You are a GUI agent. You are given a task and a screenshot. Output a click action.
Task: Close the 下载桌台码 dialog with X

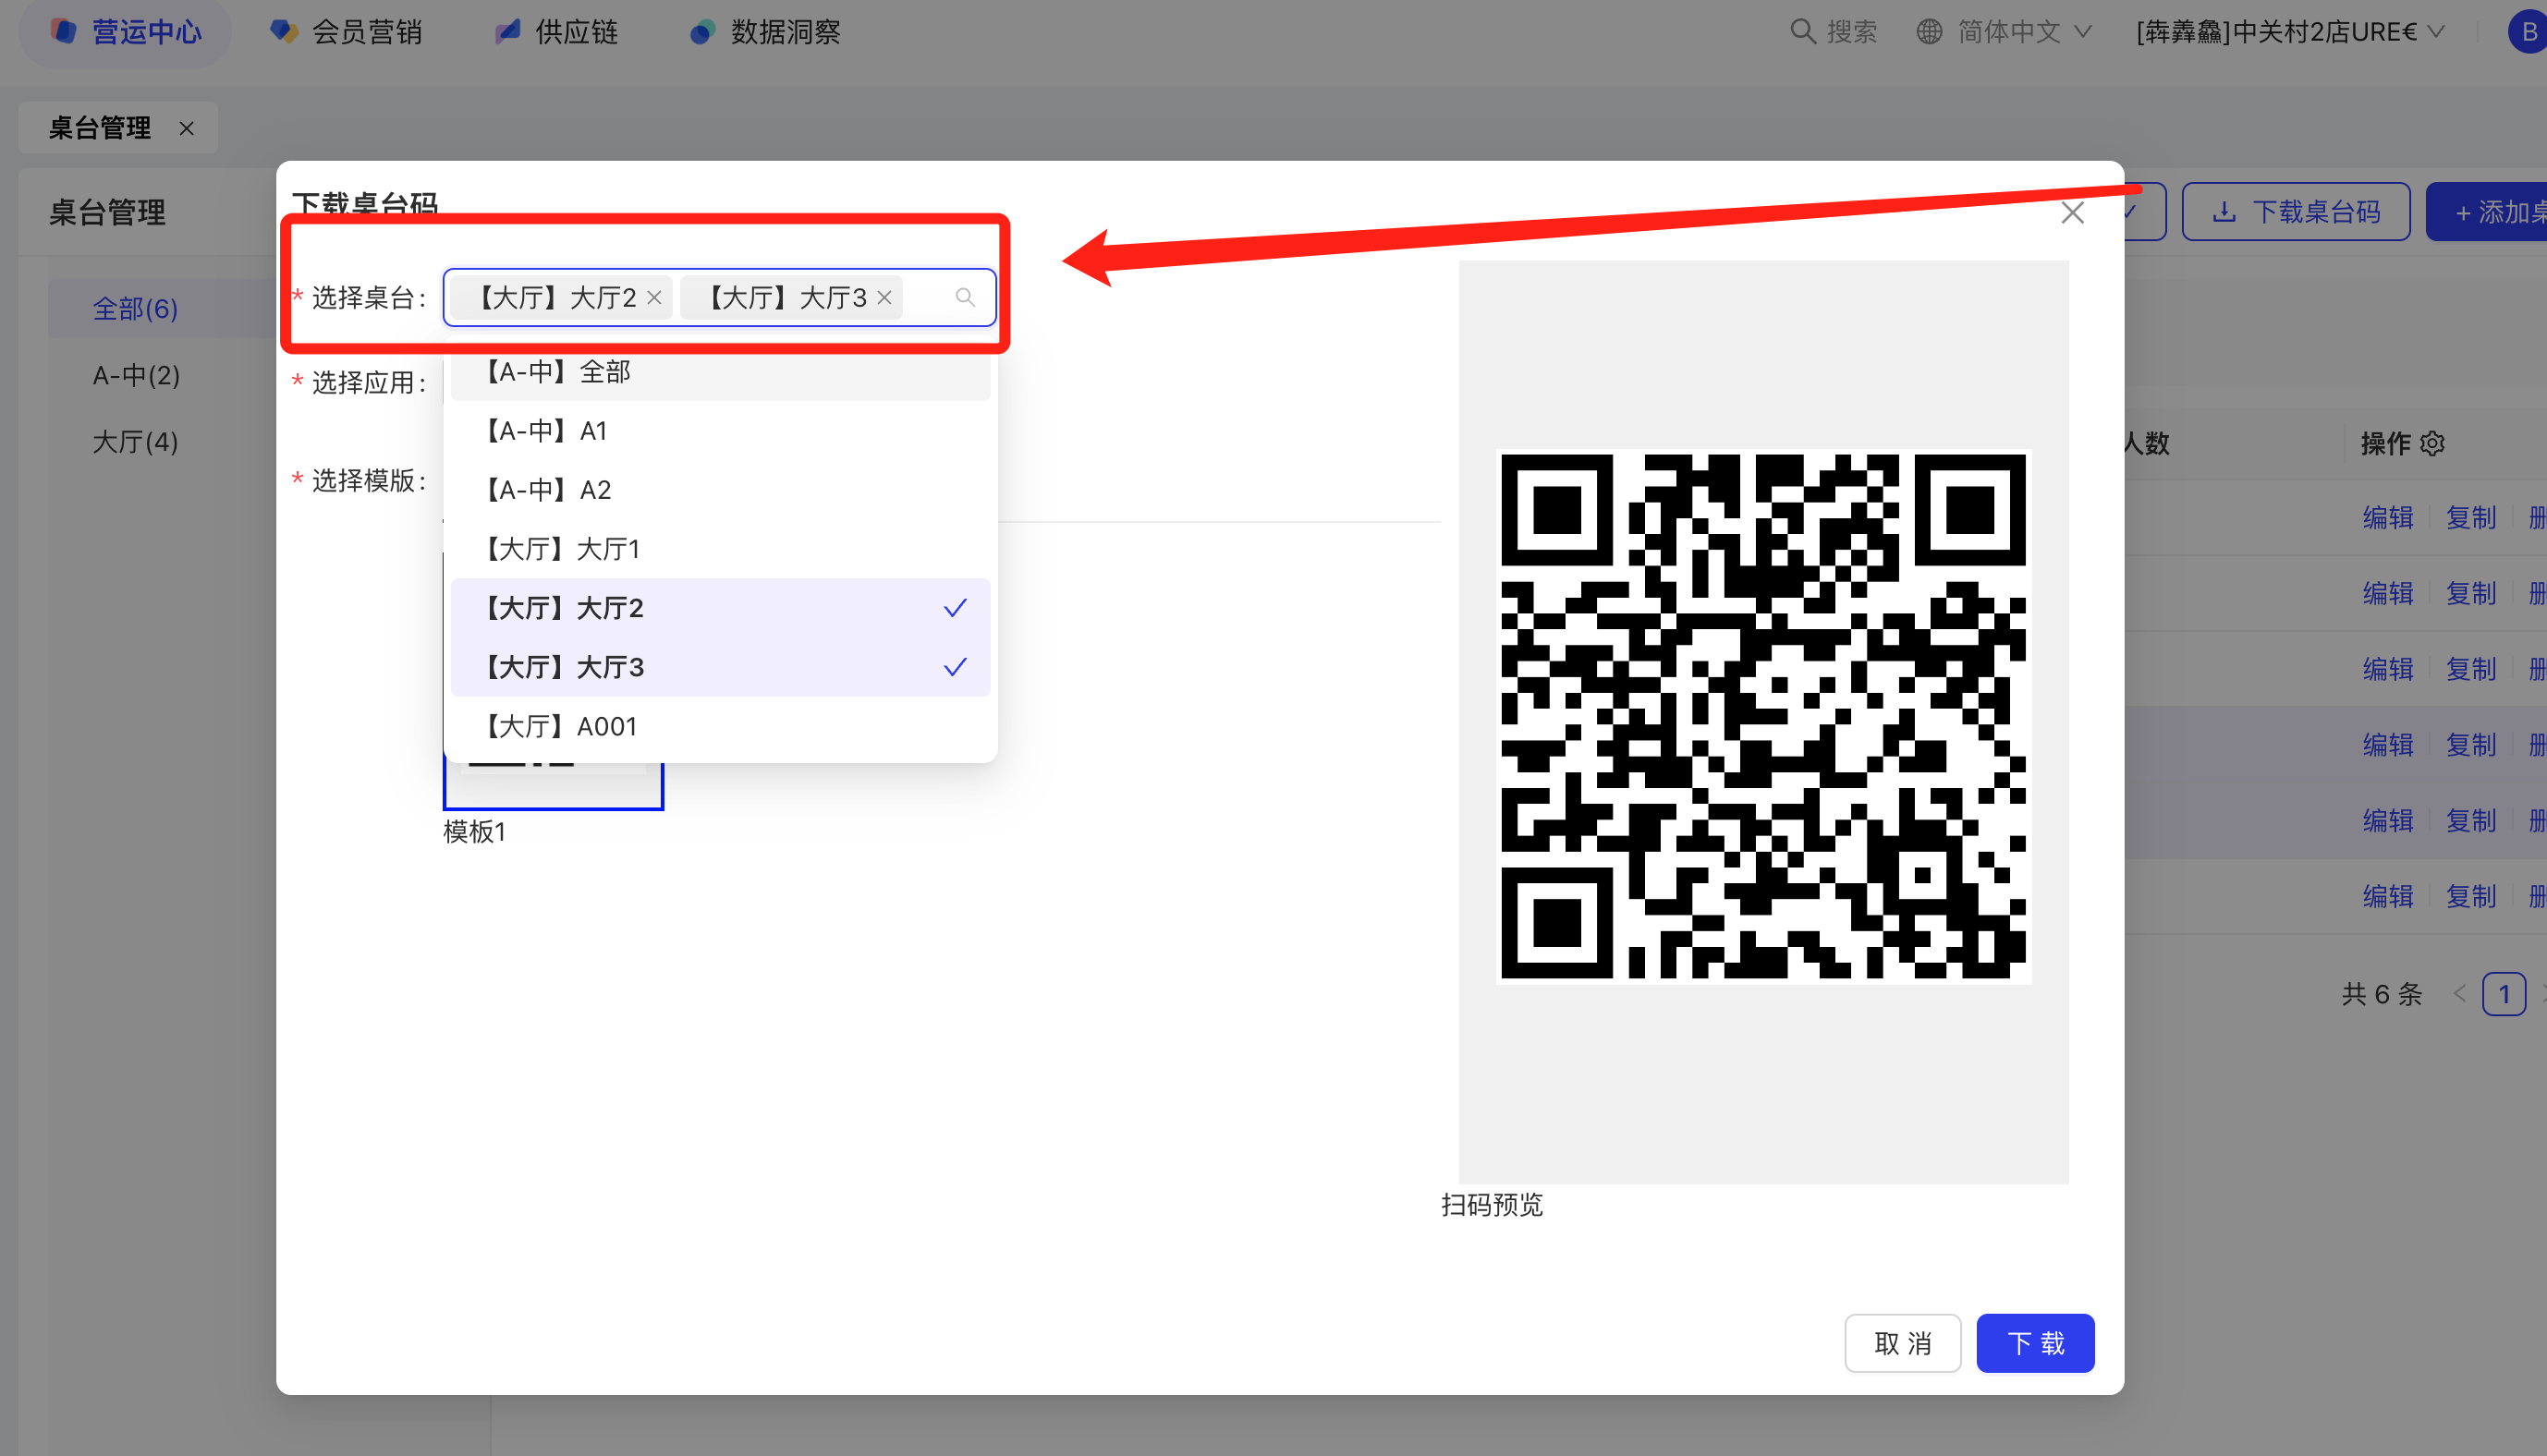coord(2072,213)
